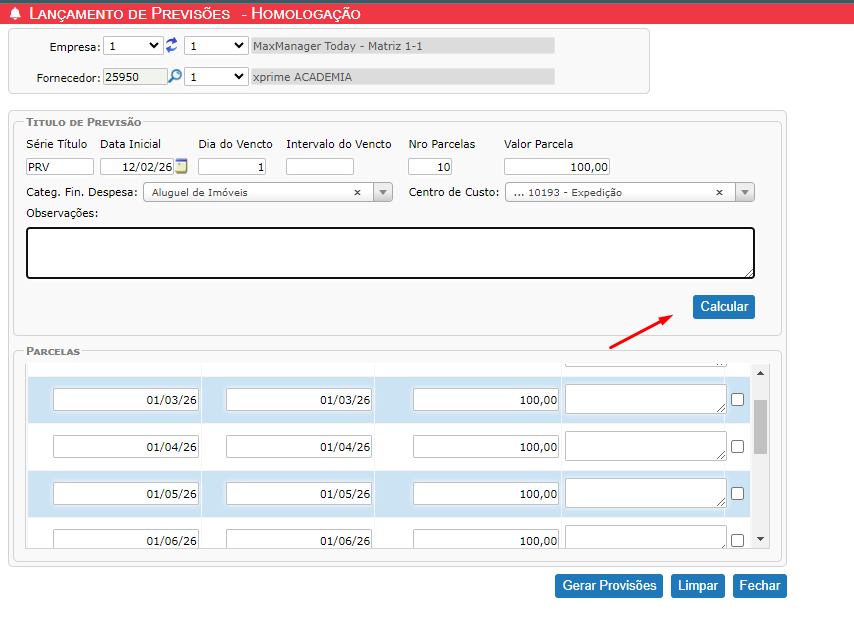This screenshot has width=854, height=643.
Task: Open the first Empresa dropdown
Action: tap(132, 45)
